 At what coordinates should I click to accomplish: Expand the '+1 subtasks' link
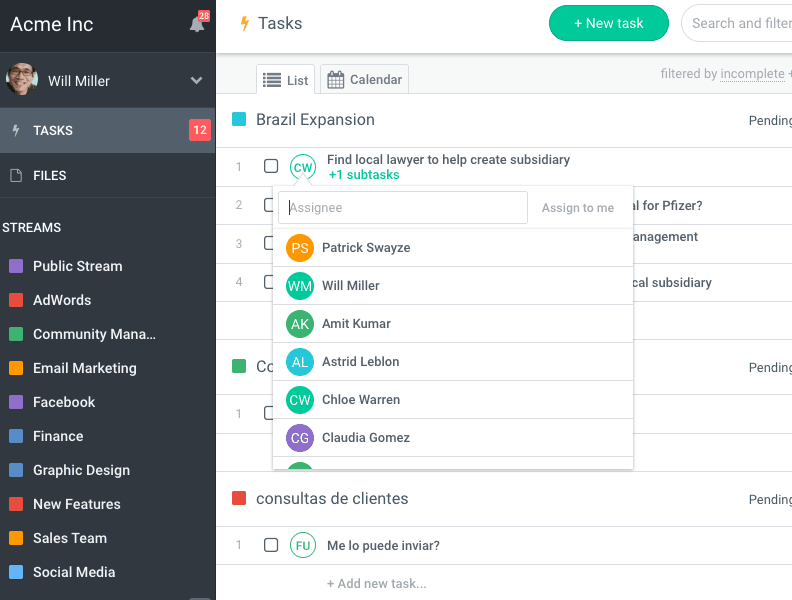tap(363, 175)
